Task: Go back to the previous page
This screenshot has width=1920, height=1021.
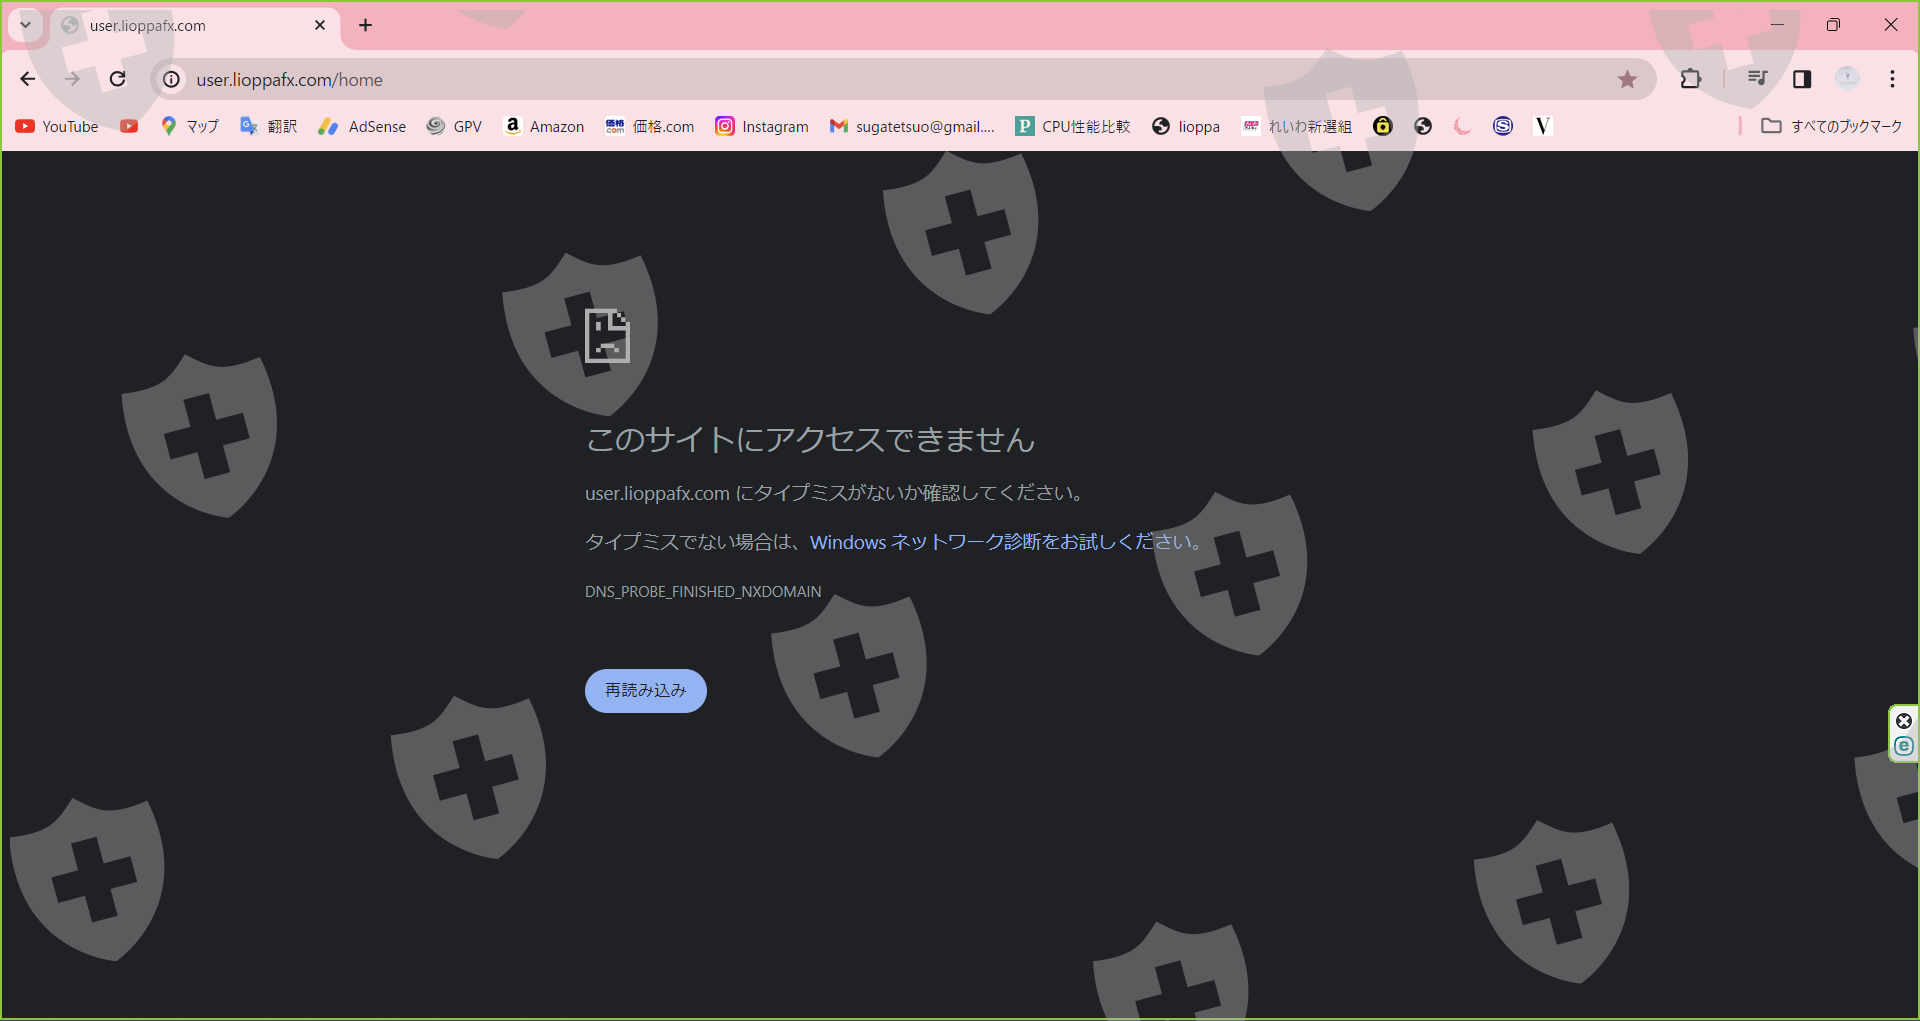Action: (x=28, y=79)
